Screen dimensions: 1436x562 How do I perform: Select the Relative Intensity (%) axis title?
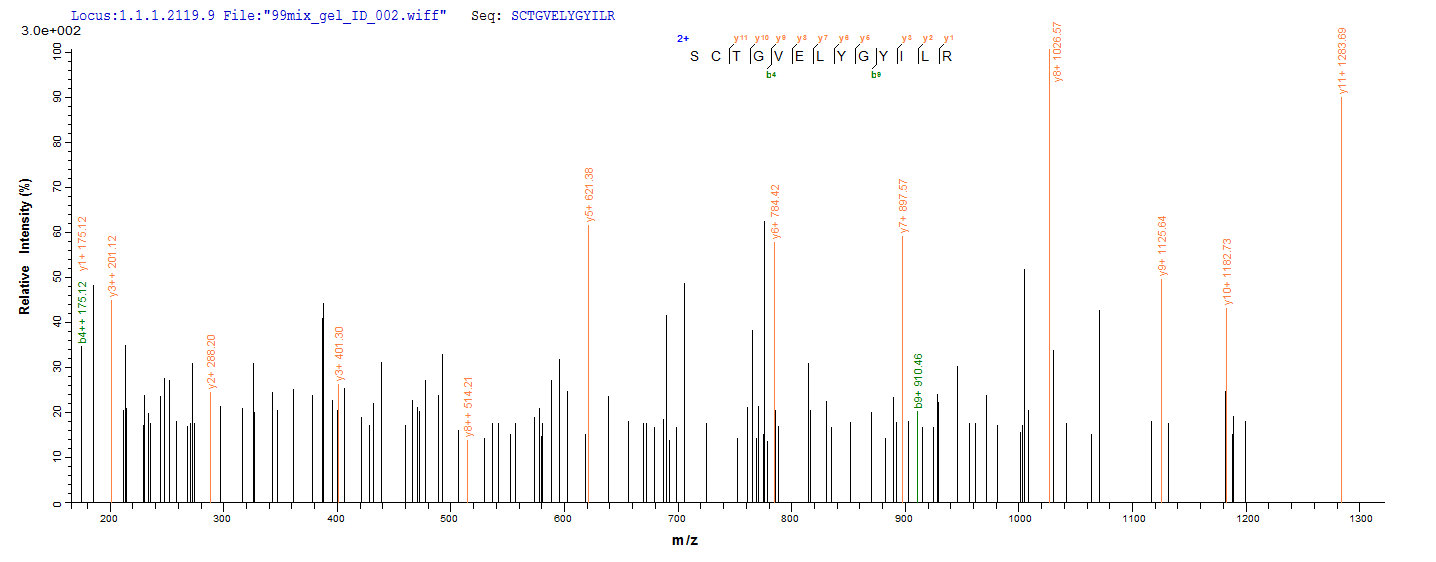[x=25, y=246]
